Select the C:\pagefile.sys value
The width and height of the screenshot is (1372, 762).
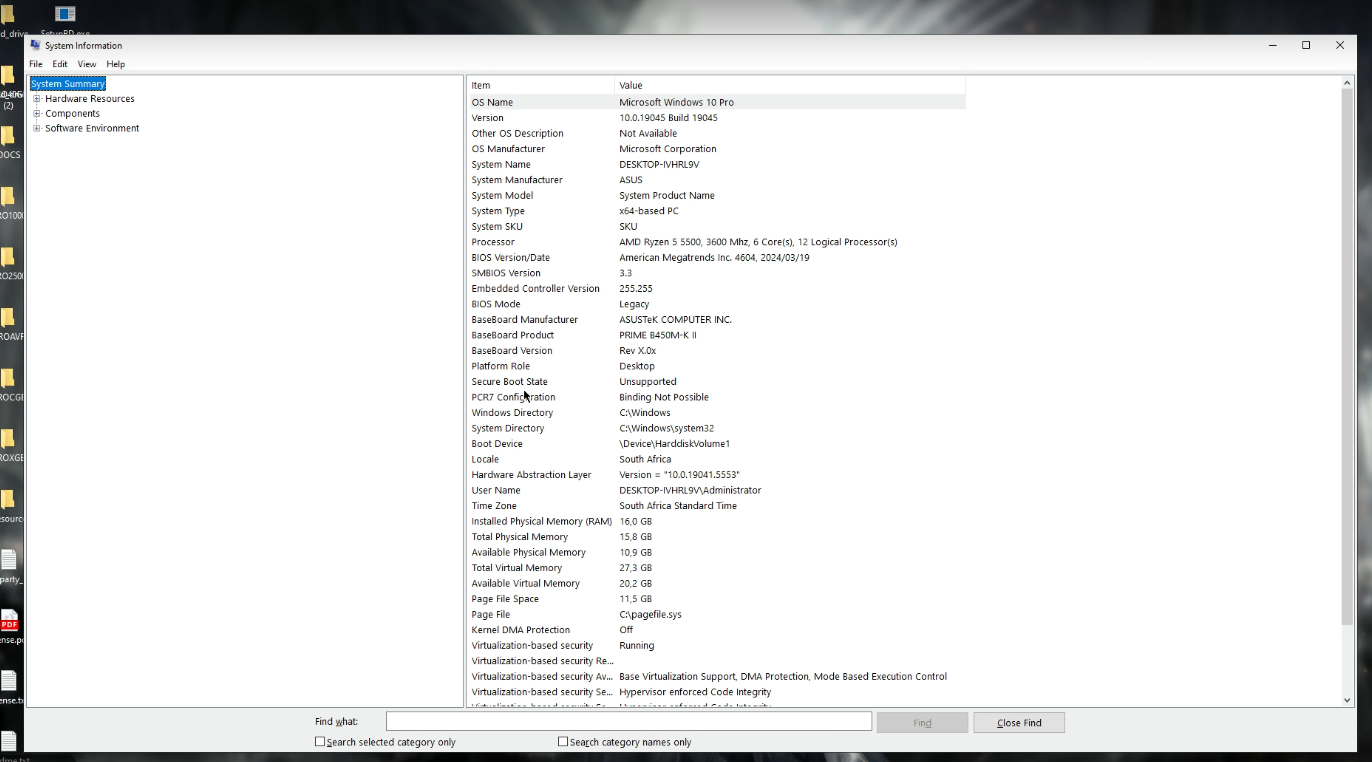[x=650, y=614]
